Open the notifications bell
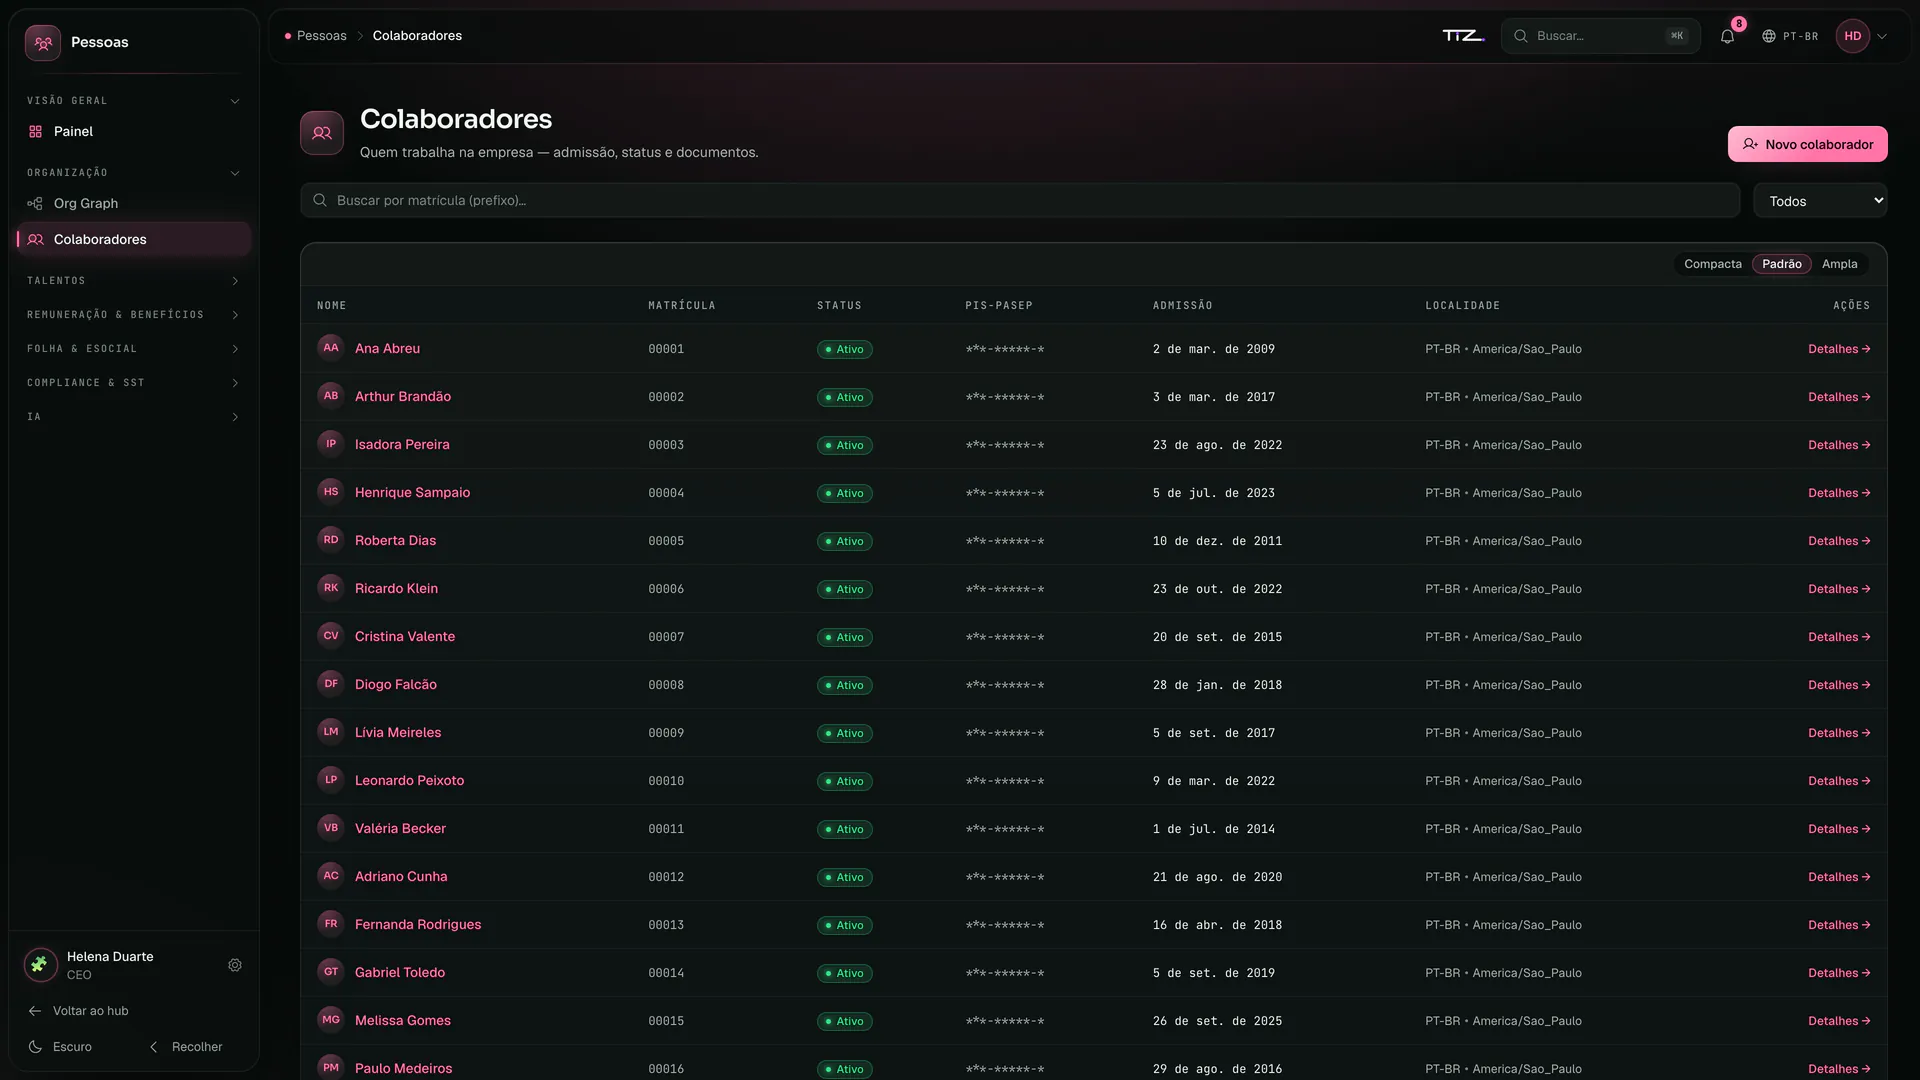The width and height of the screenshot is (1920, 1080). click(1727, 36)
